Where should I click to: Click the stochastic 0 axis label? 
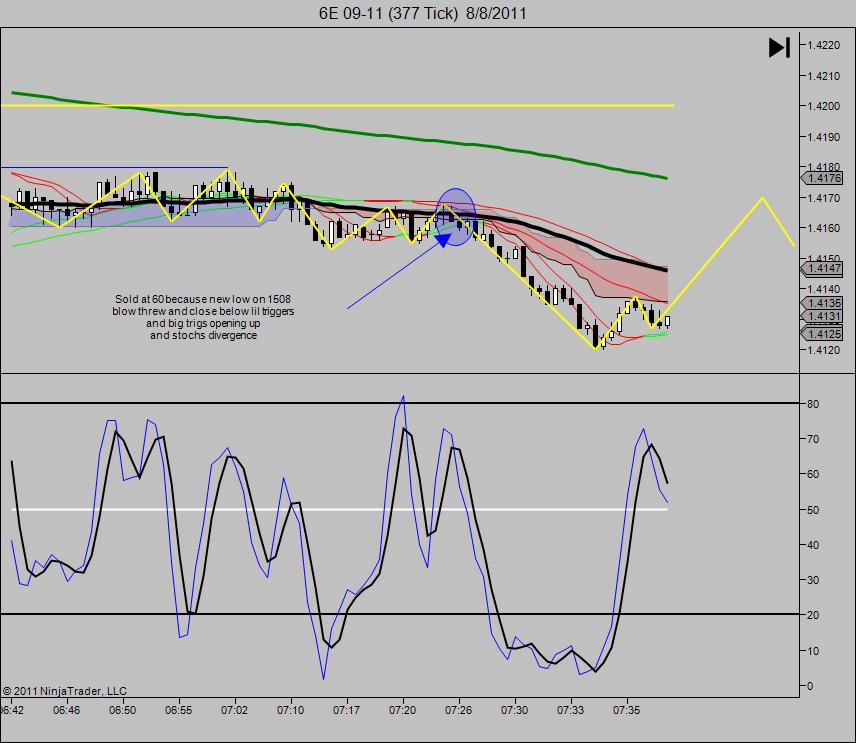point(810,686)
